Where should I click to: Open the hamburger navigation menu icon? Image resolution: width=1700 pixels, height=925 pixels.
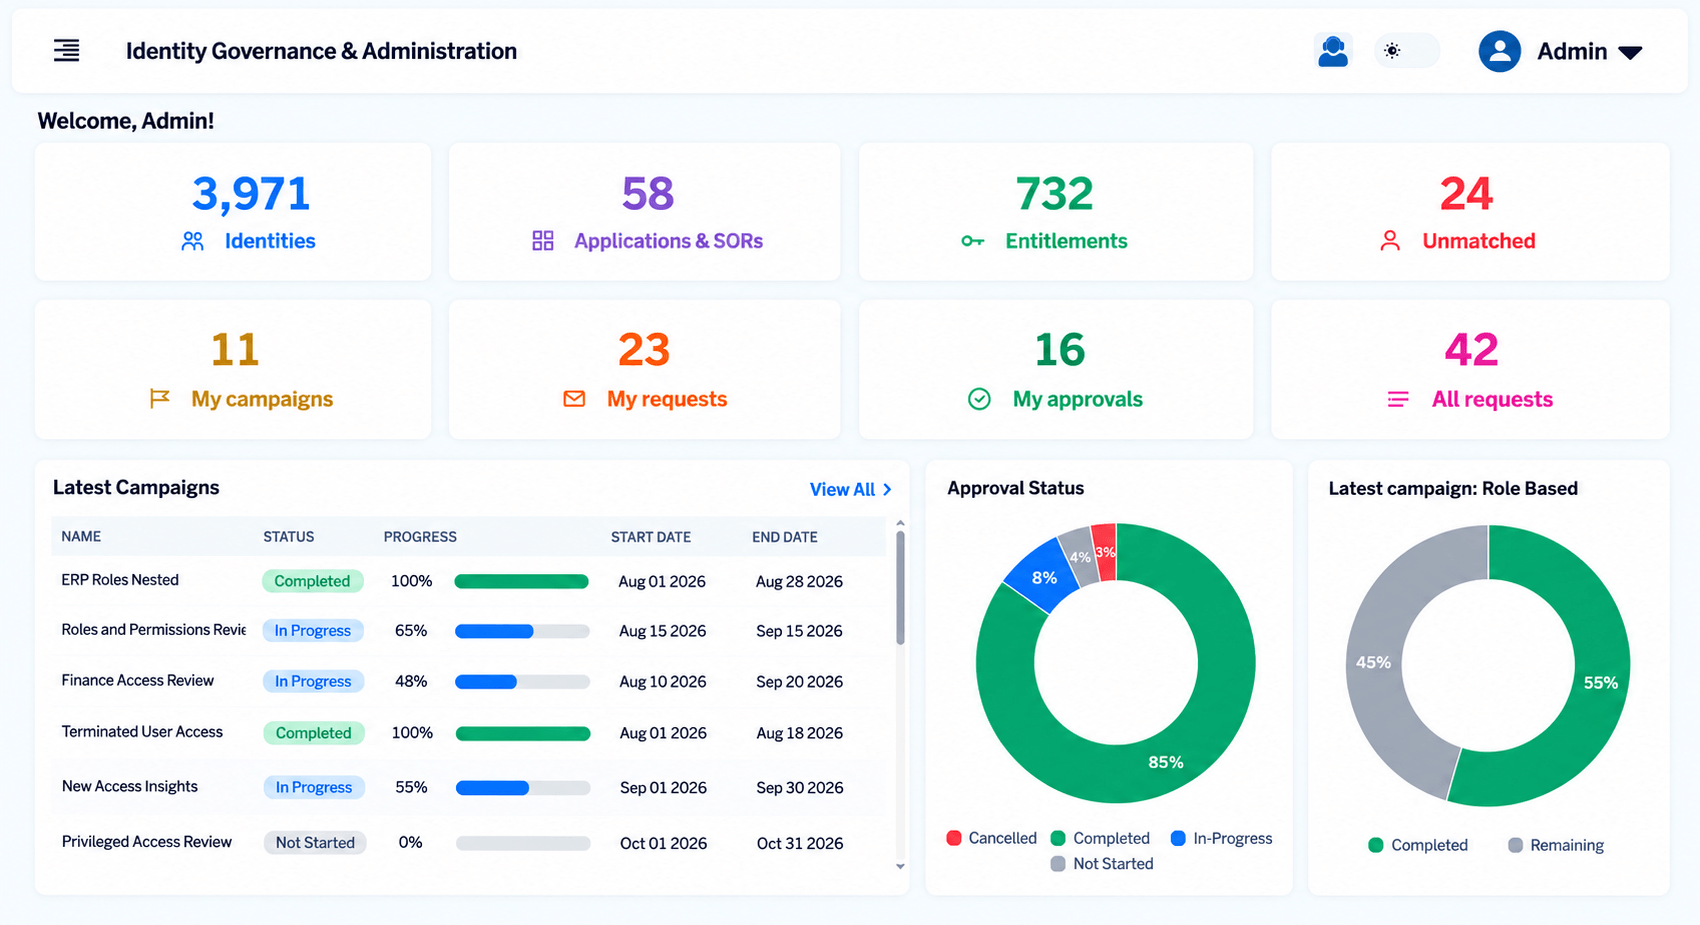click(x=66, y=50)
